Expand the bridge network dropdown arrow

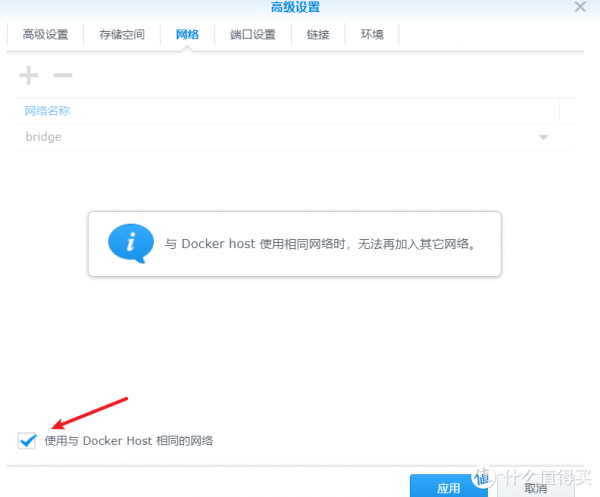coord(544,137)
